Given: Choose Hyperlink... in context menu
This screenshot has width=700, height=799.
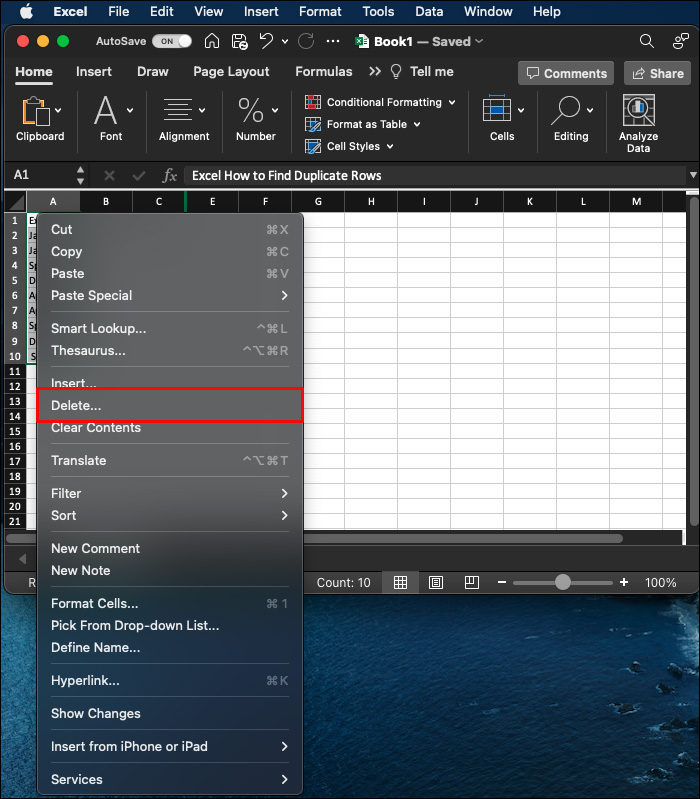Looking at the screenshot, I should click(170, 680).
